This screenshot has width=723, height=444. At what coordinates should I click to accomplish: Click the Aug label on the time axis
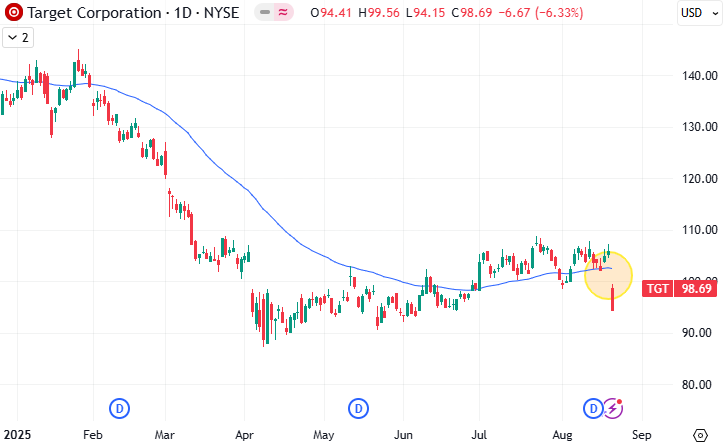562,435
